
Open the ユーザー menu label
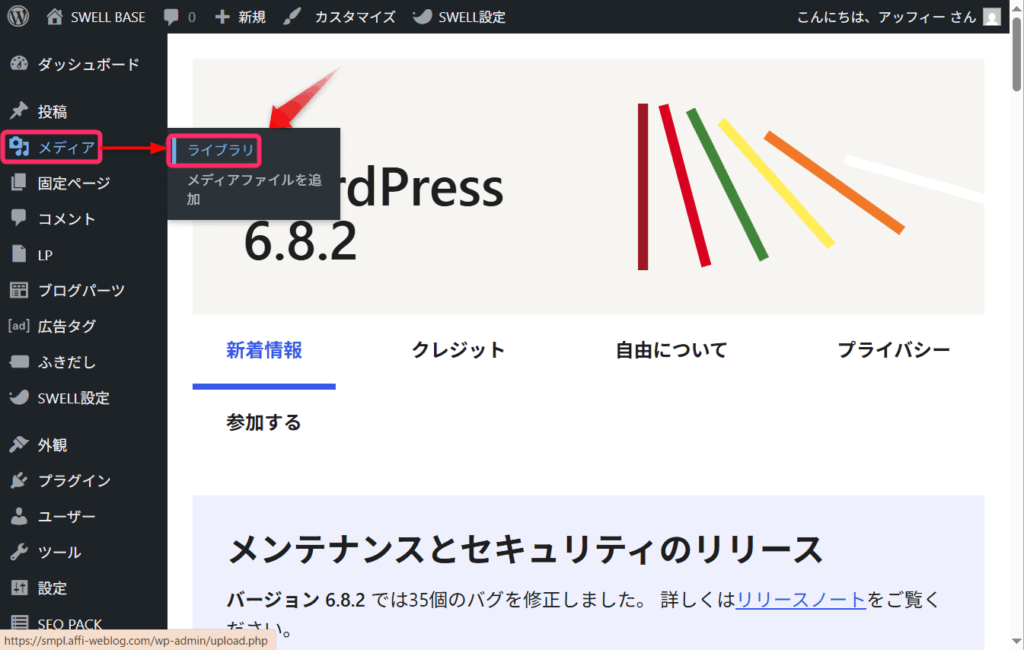point(67,517)
